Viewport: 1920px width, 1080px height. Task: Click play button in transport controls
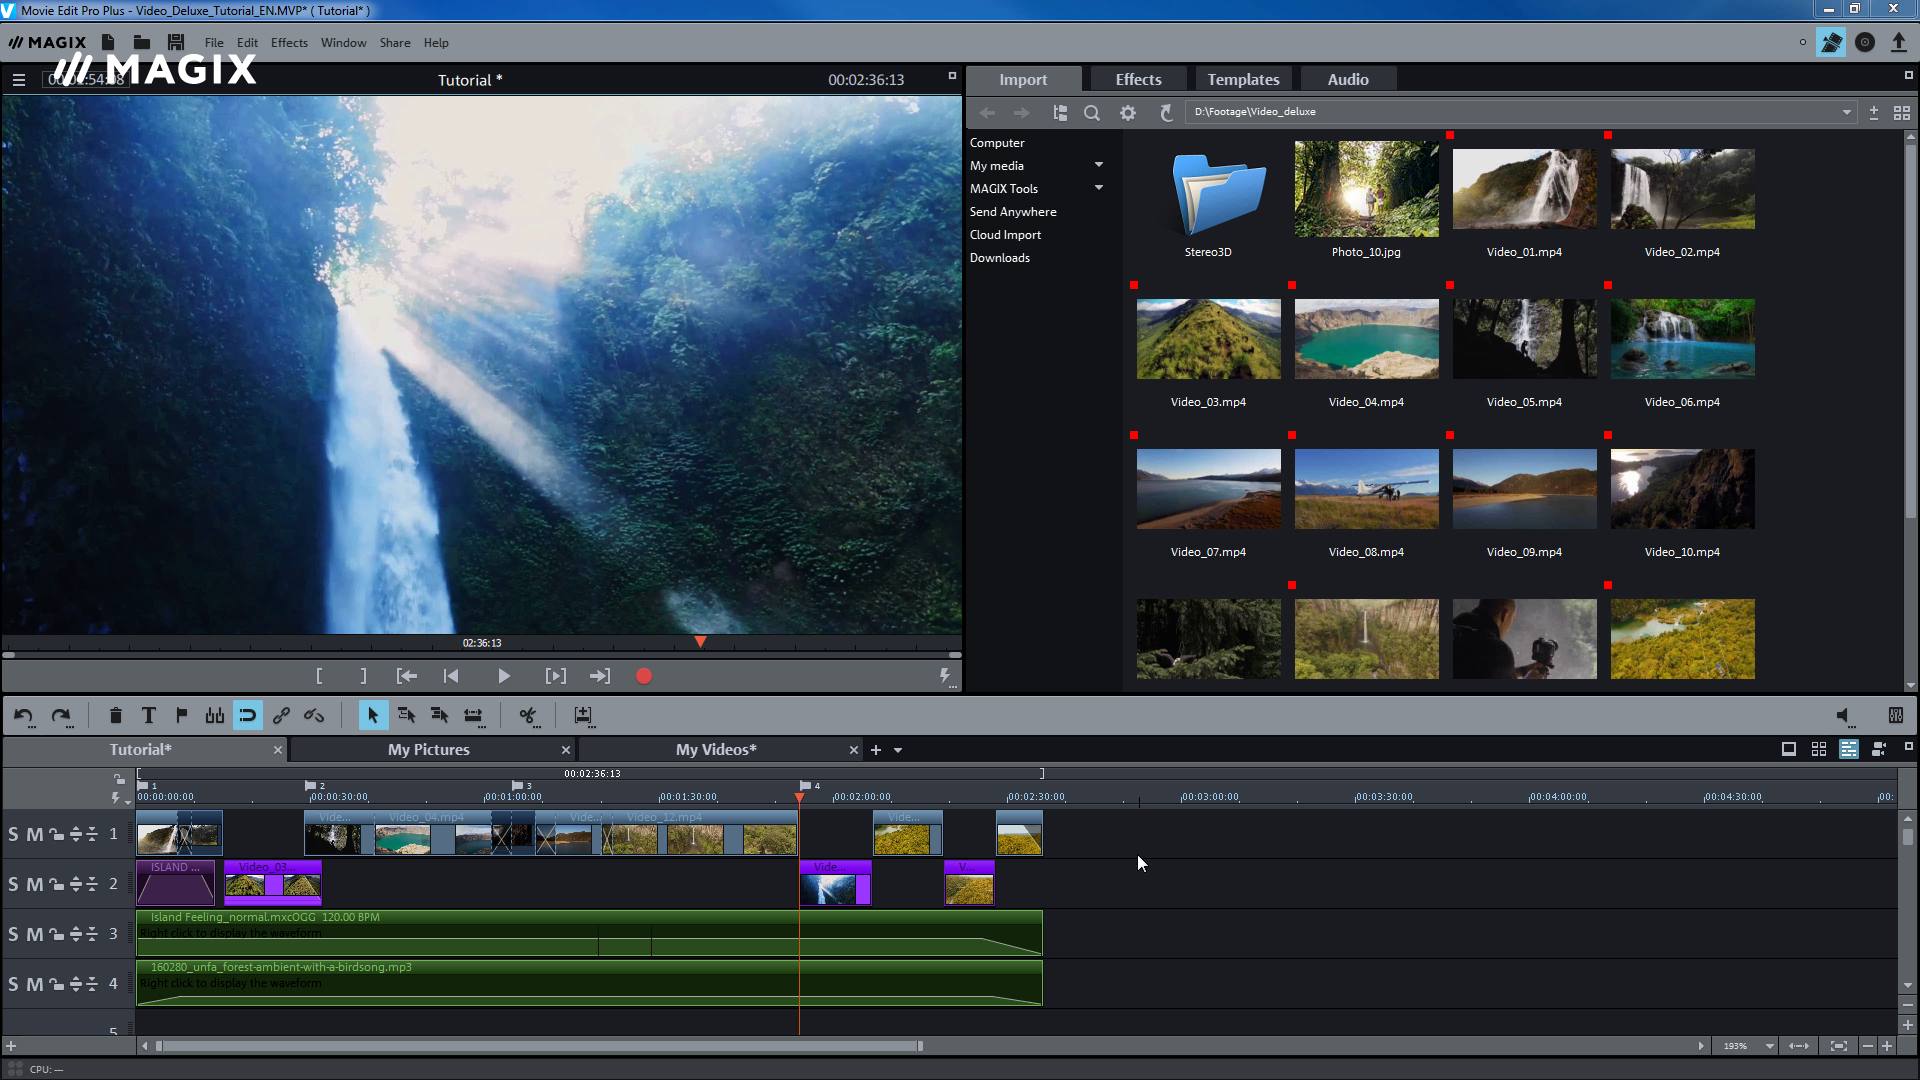tap(502, 675)
